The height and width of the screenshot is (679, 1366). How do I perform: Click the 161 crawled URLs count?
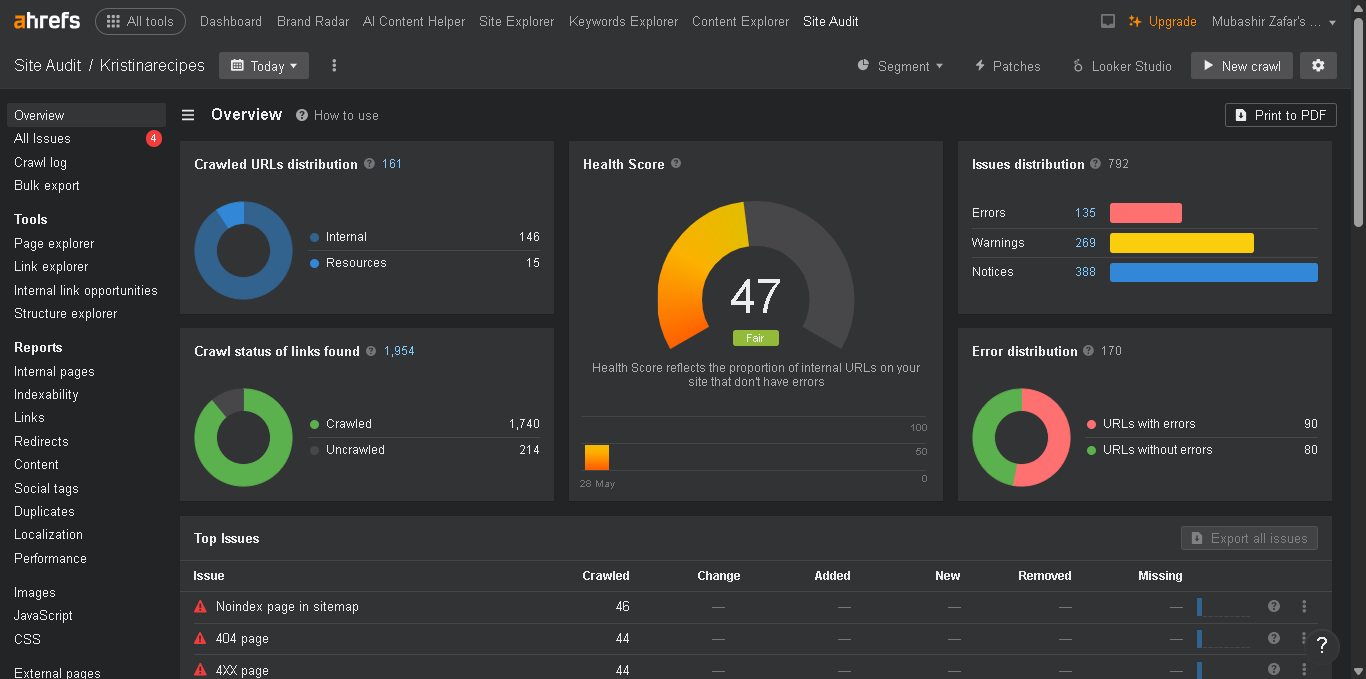click(x=392, y=164)
